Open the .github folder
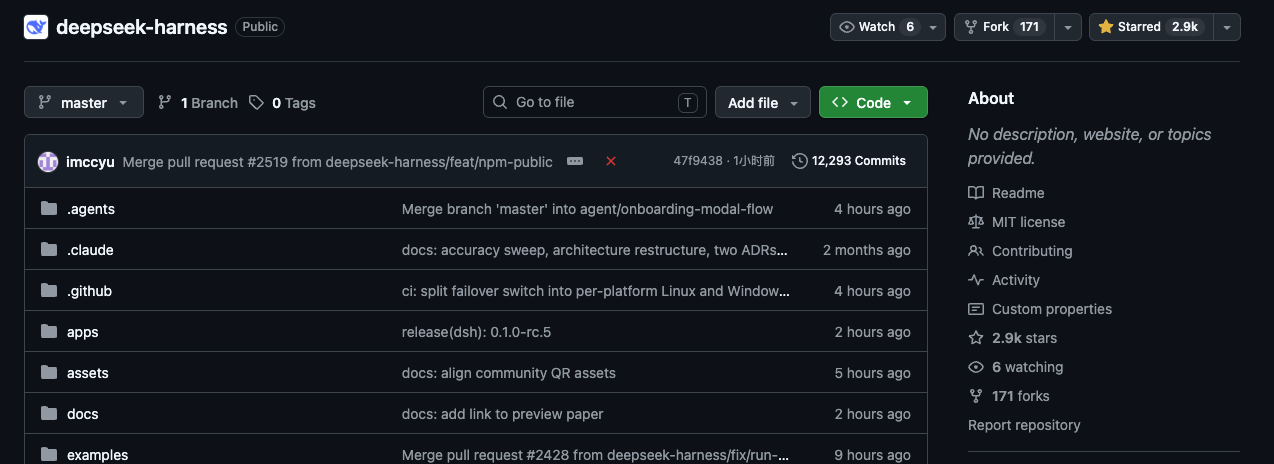The height and width of the screenshot is (464, 1274). 89,291
